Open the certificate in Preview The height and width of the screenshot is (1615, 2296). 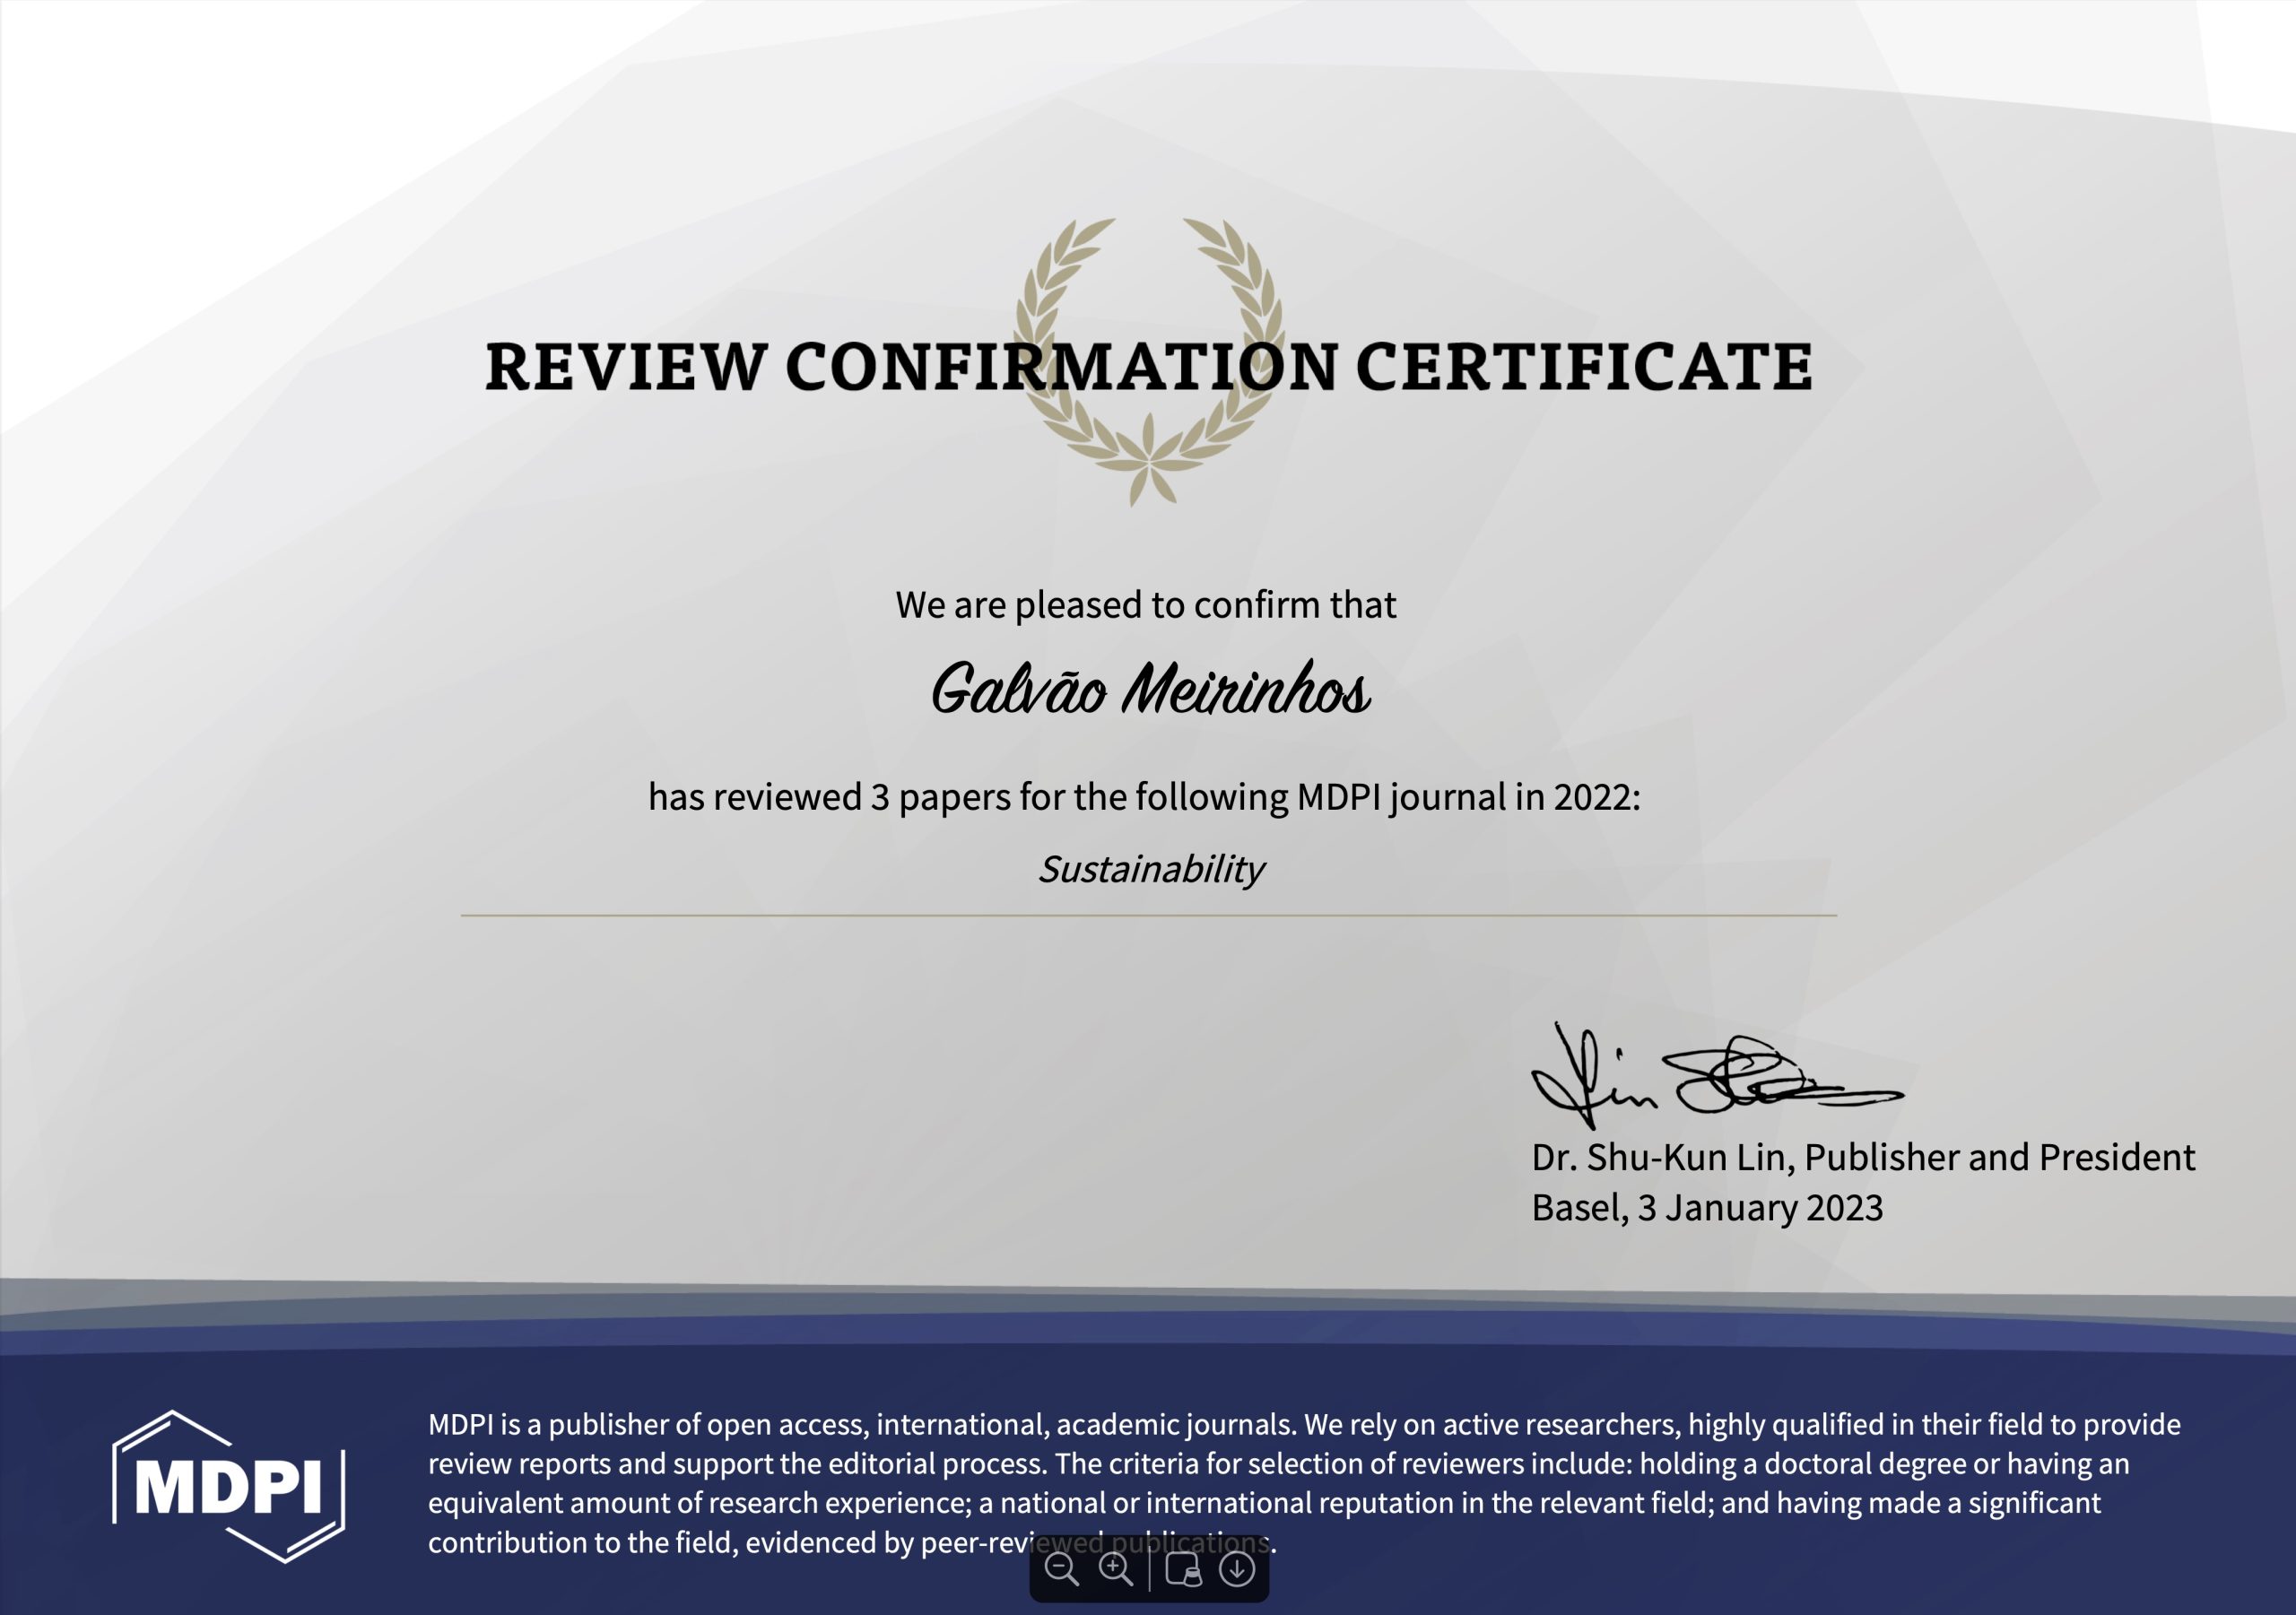1183,1569
